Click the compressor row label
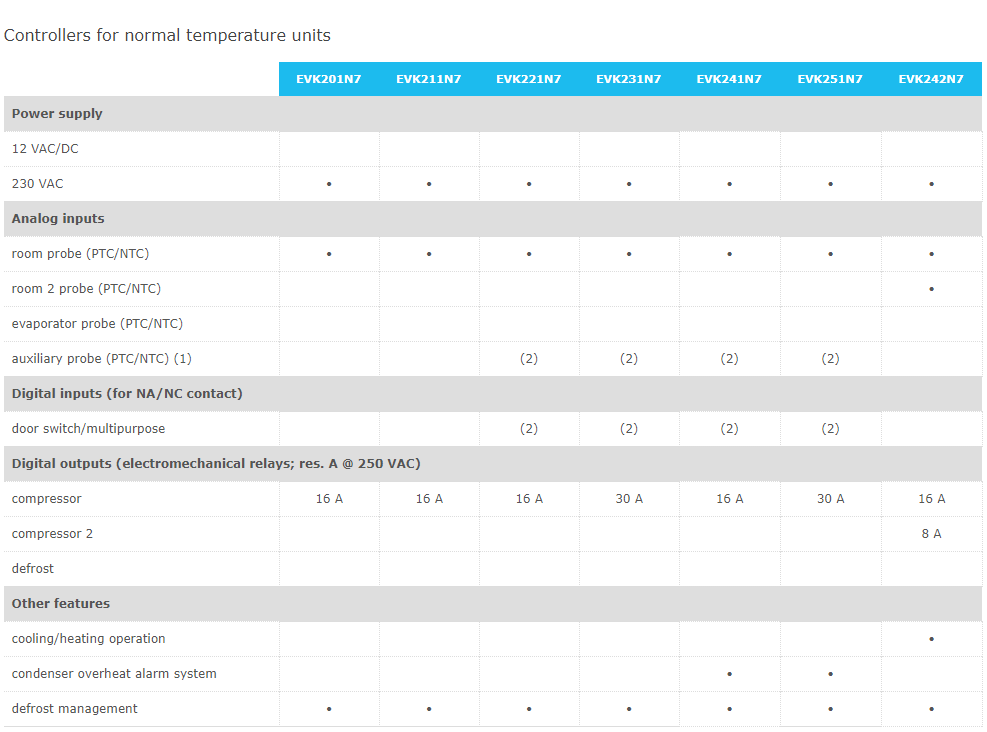This screenshot has width=987, height=732. 47,499
